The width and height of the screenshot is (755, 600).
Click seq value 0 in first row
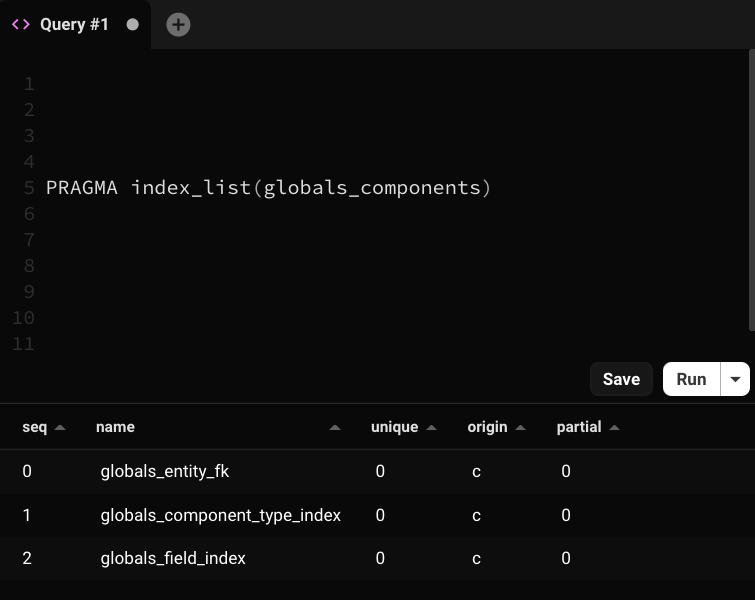pos(27,471)
